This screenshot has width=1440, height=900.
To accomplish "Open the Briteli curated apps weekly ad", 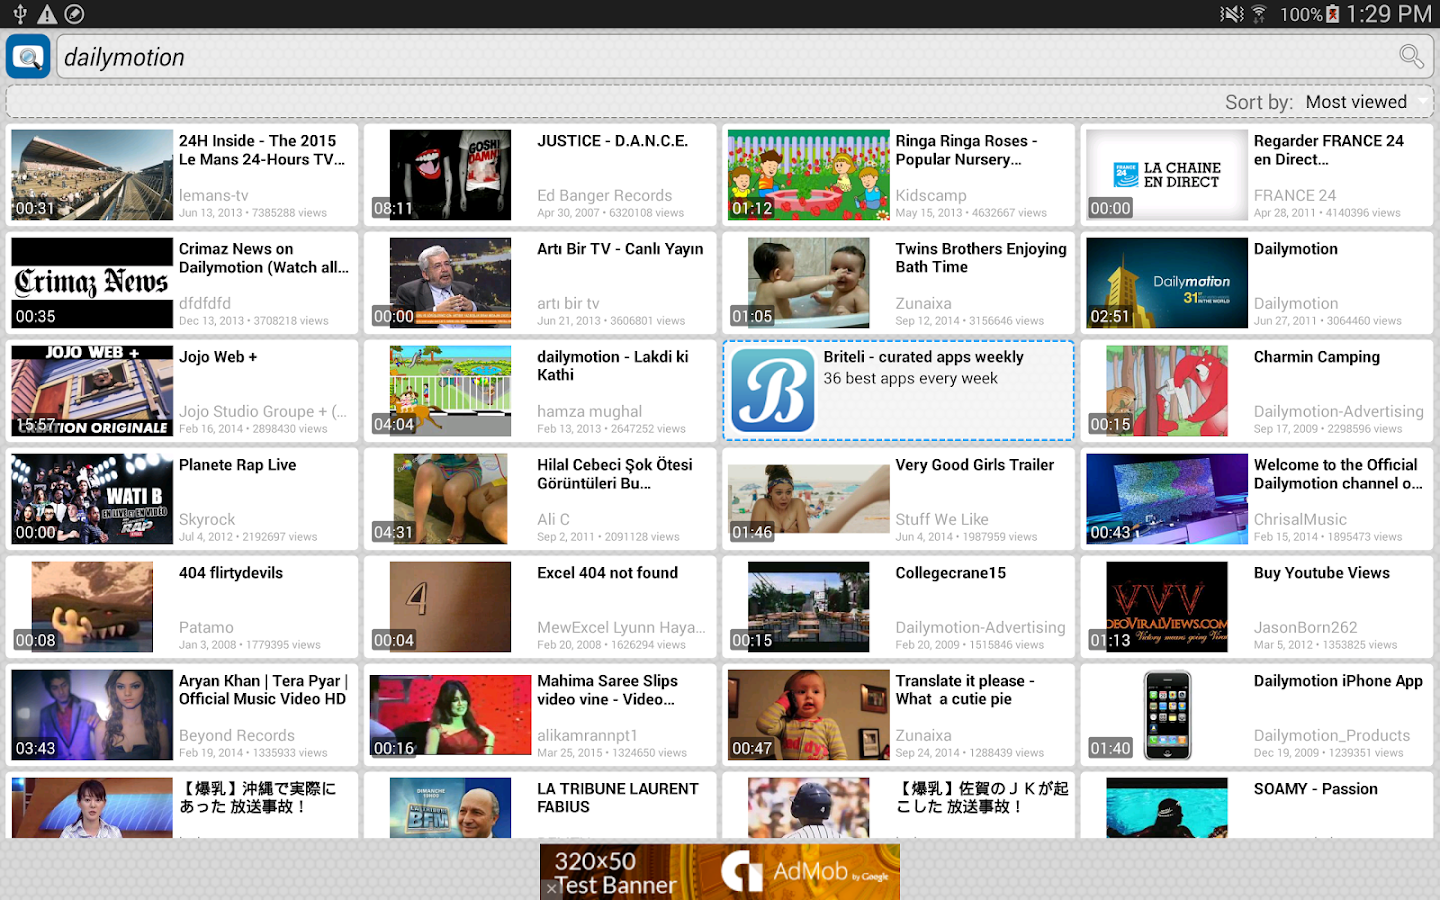I will pyautogui.click(x=899, y=390).
